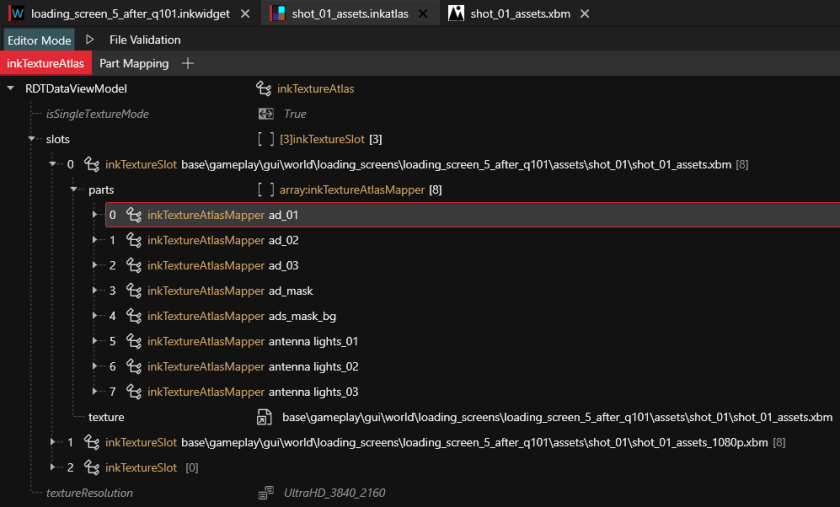Expand inkTextureSlot 2 node

(52, 467)
